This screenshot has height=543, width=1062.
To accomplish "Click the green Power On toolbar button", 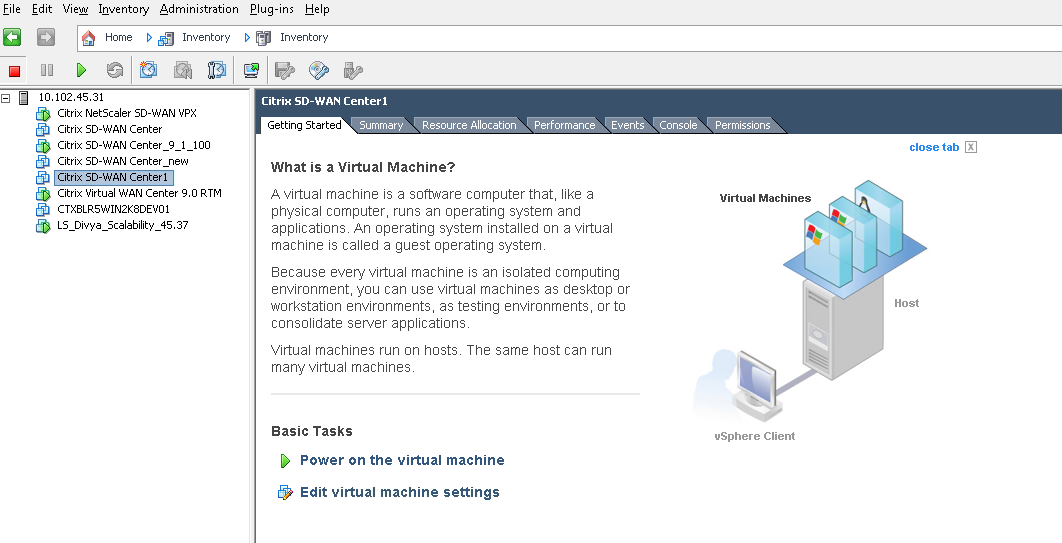I will point(81,70).
